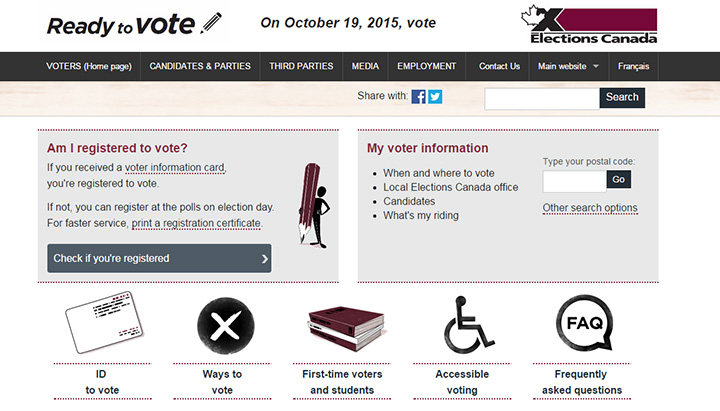Viewport: 720px width, 411px height.
Task: Open the FAQ speech bubble icon
Action: tap(584, 323)
